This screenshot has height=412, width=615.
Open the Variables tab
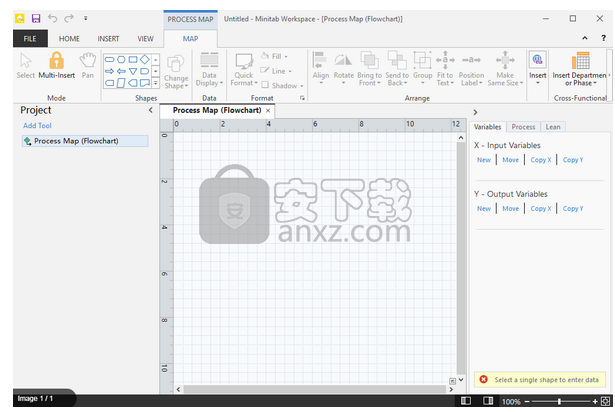click(x=487, y=127)
